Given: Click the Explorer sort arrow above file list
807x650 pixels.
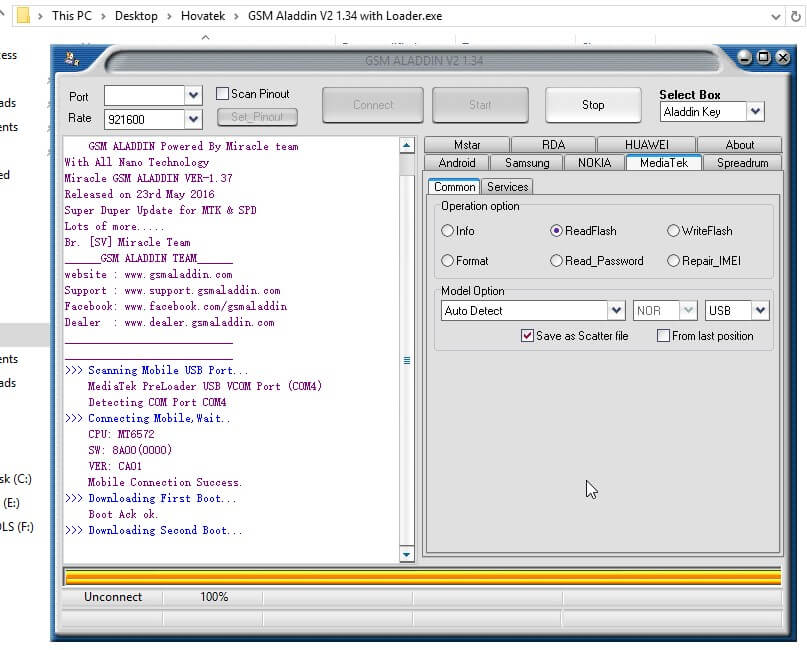Looking at the screenshot, I should [x=205, y=37].
